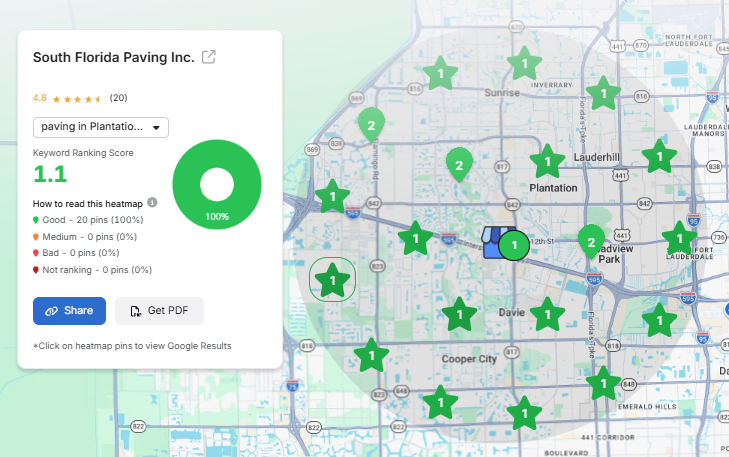The image size is (729, 457).
Task: Click the rank 2 pin near Flamingo Rd
Action: click(371, 125)
